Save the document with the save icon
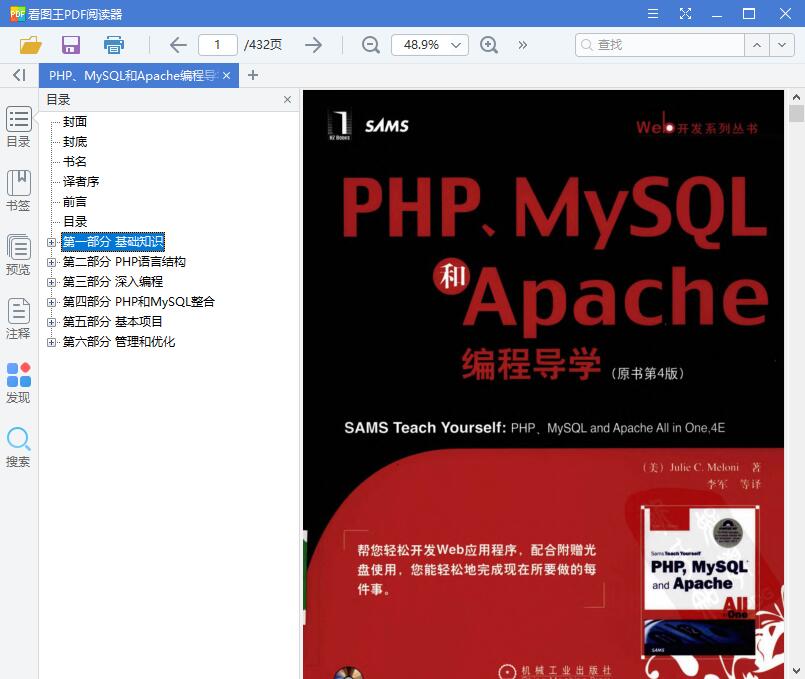This screenshot has height=679, width=805. click(x=69, y=45)
